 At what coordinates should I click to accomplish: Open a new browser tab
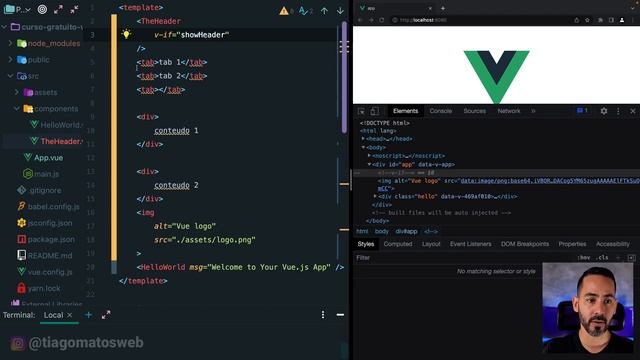pyautogui.click(x=443, y=8)
